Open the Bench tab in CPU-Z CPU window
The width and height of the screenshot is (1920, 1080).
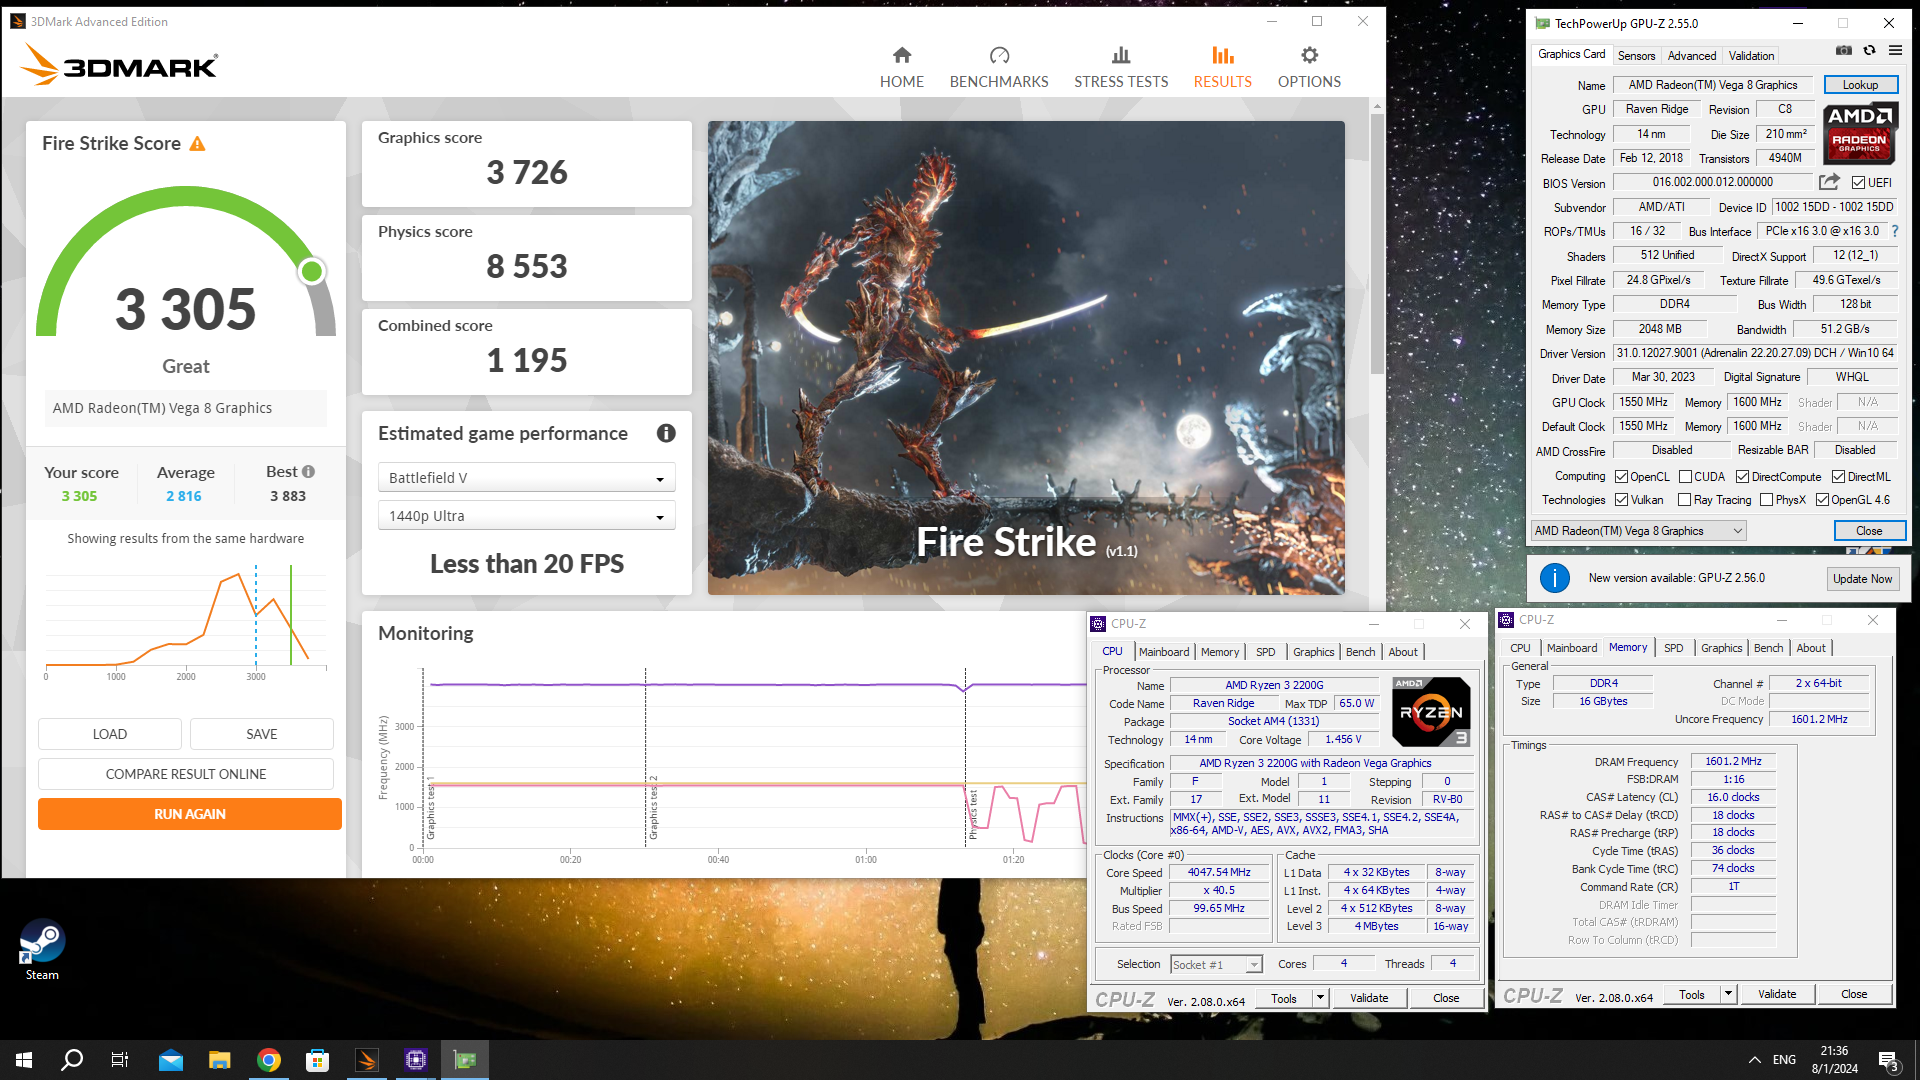pos(1360,652)
